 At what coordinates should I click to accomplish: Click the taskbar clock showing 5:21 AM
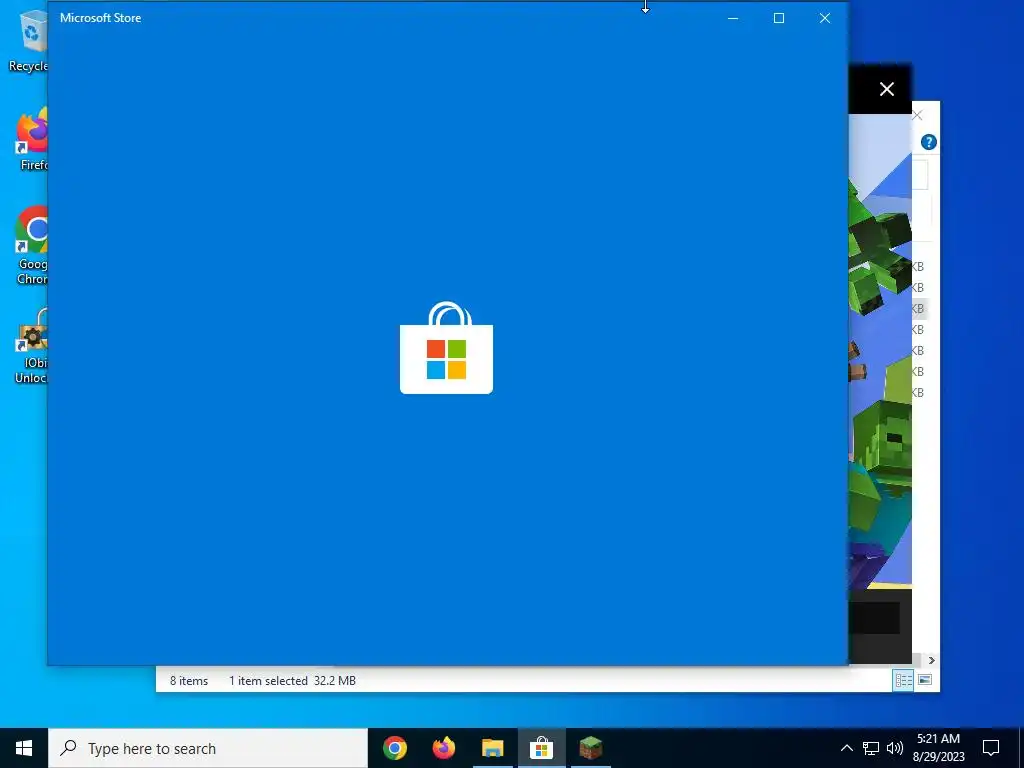point(938,748)
